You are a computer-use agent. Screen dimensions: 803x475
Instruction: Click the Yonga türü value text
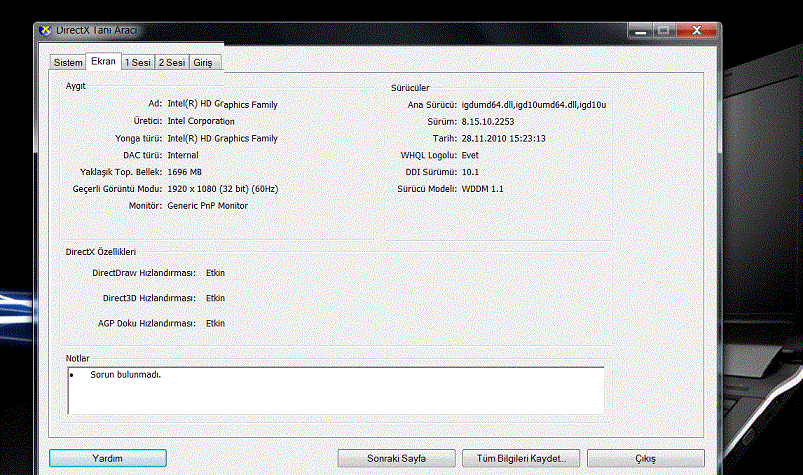(222, 138)
